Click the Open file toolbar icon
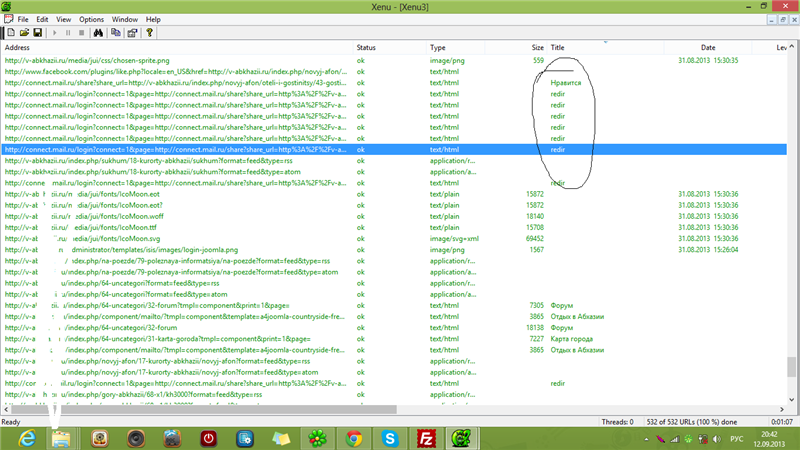The width and height of the screenshot is (800, 450). 22,32
